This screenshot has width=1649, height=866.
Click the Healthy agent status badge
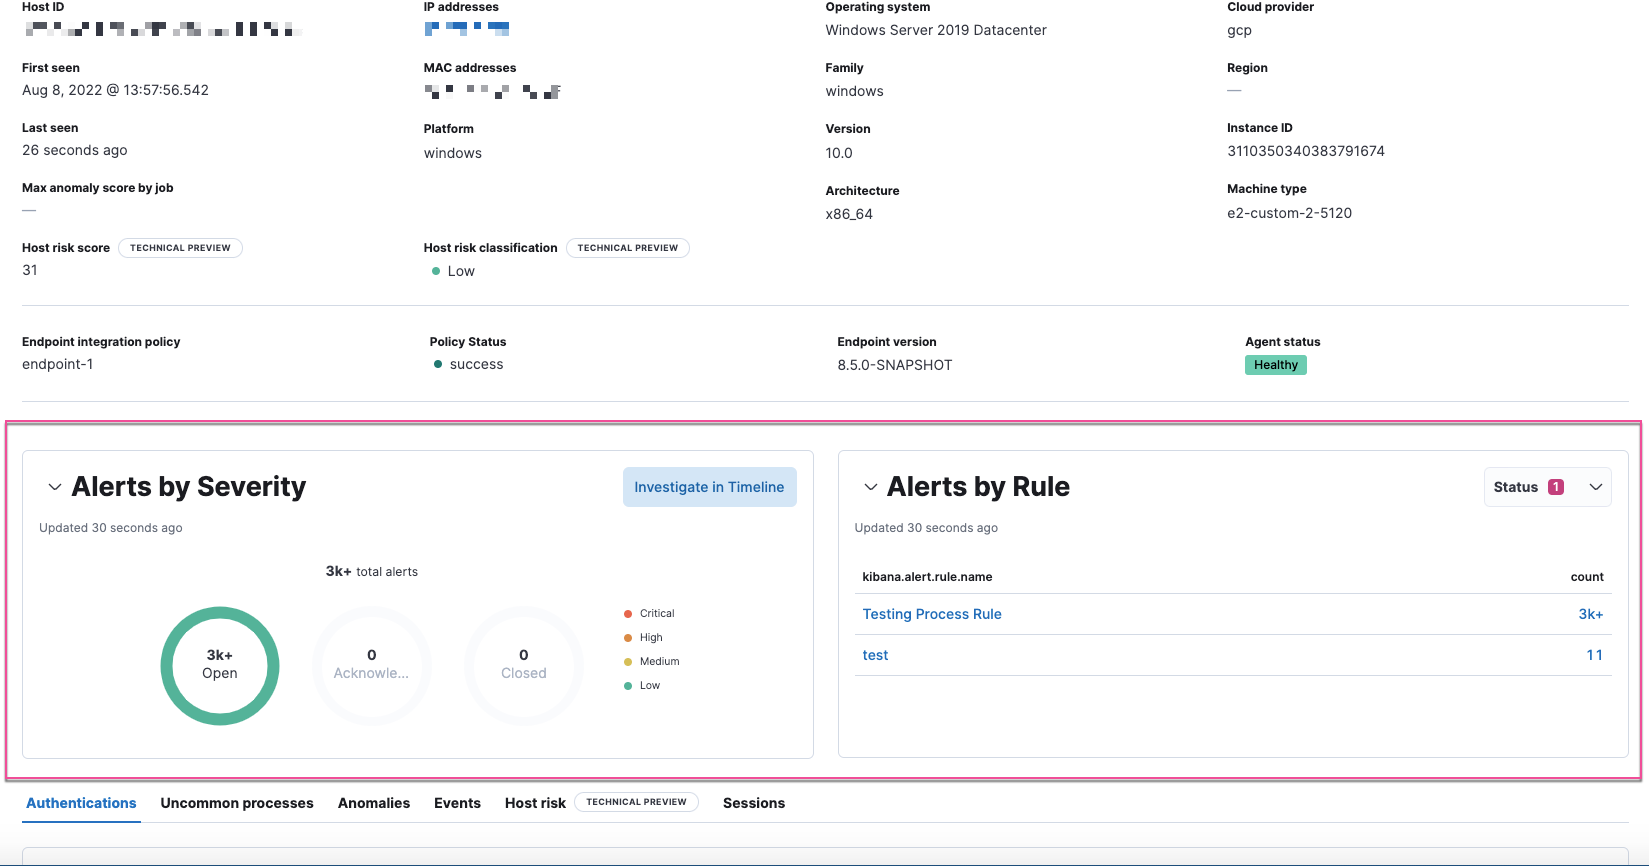(x=1275, y=365)
